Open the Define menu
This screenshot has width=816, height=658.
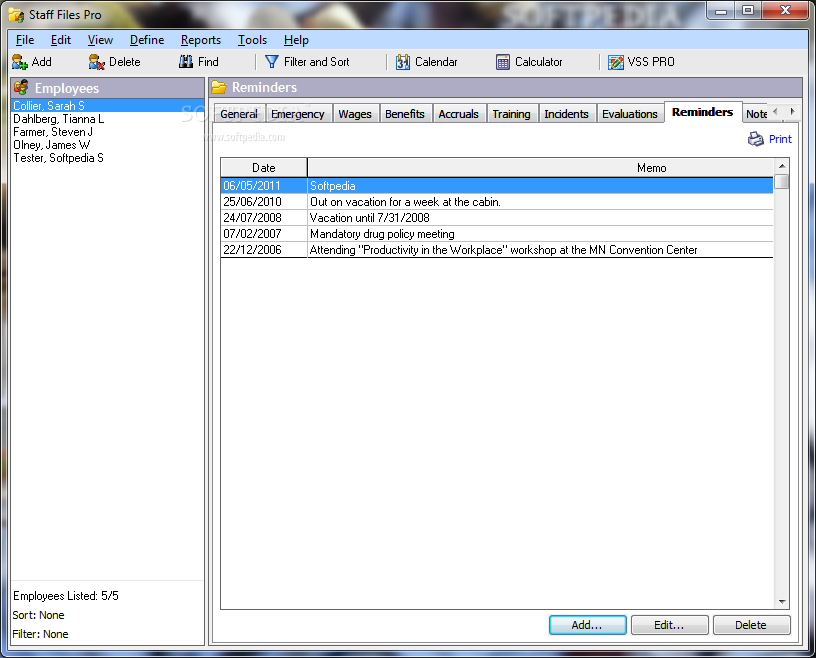click(147, 40)
